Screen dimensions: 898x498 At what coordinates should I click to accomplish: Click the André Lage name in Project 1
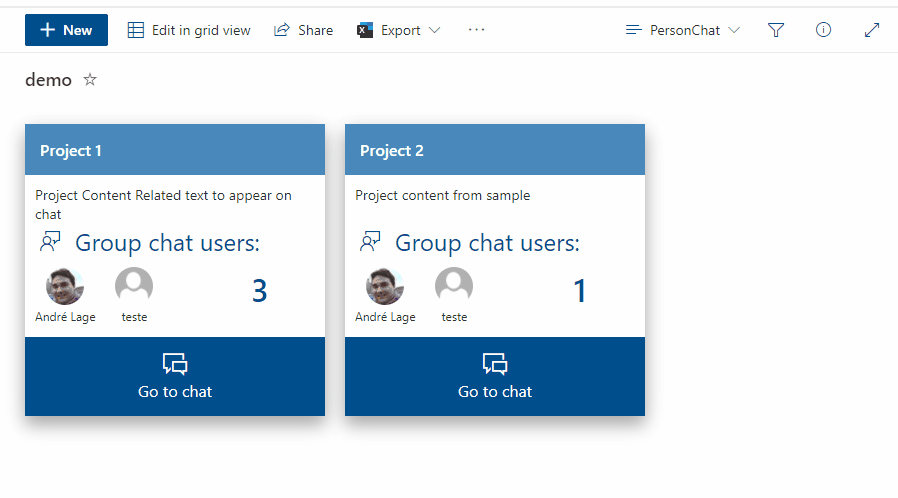pos(65,317)
